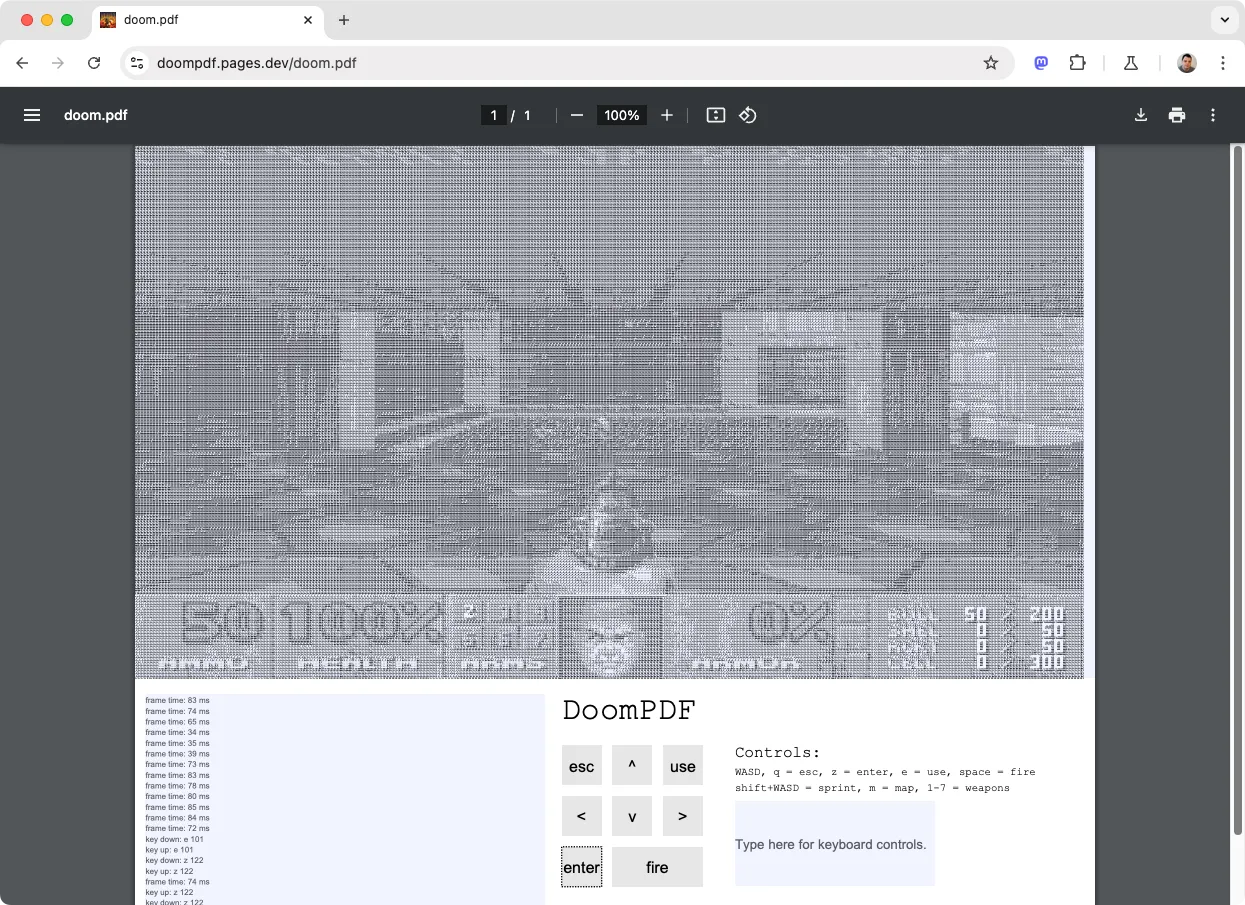Open the Chrome extensions puzzle icon
Image resolution: width=1245 pixels, height=905 pixels.
pos(1078,62)
